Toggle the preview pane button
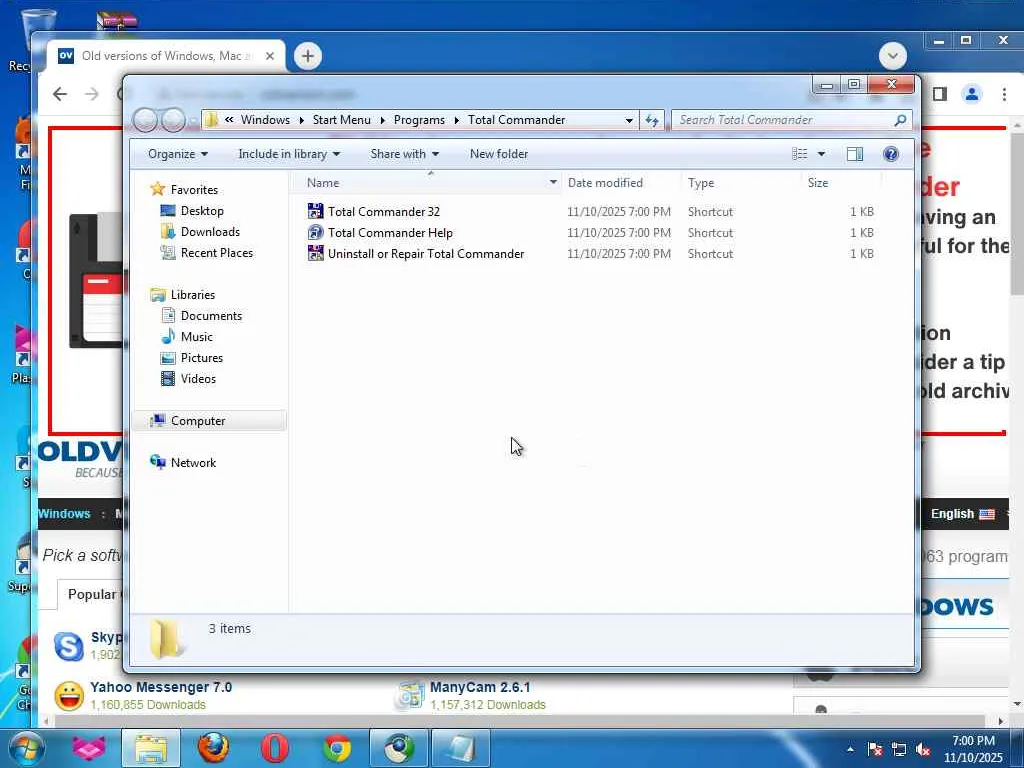1024x768 pixels. (854, 154)
